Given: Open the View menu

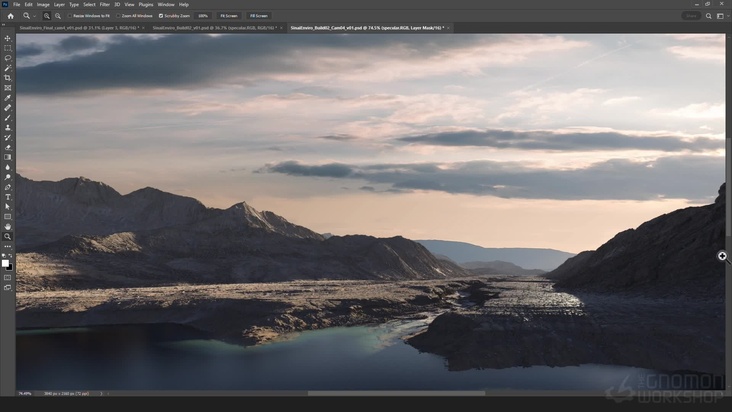Looking at the screenshot, I should click(x=129, y=5).
